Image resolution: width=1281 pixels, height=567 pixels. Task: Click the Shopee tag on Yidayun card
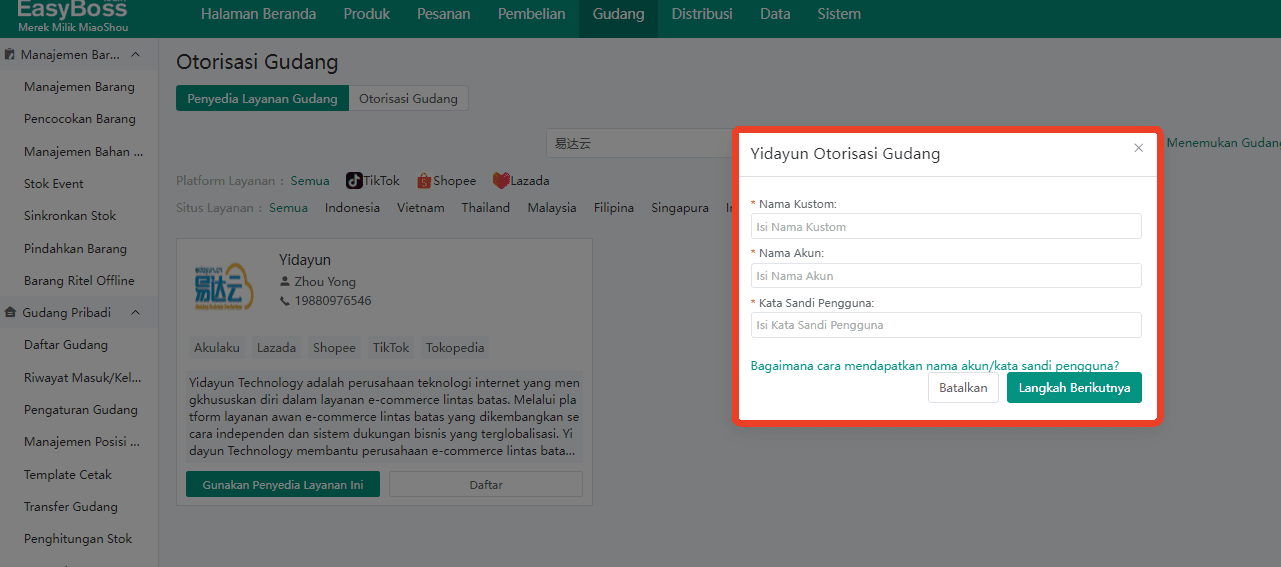point(334,348)
